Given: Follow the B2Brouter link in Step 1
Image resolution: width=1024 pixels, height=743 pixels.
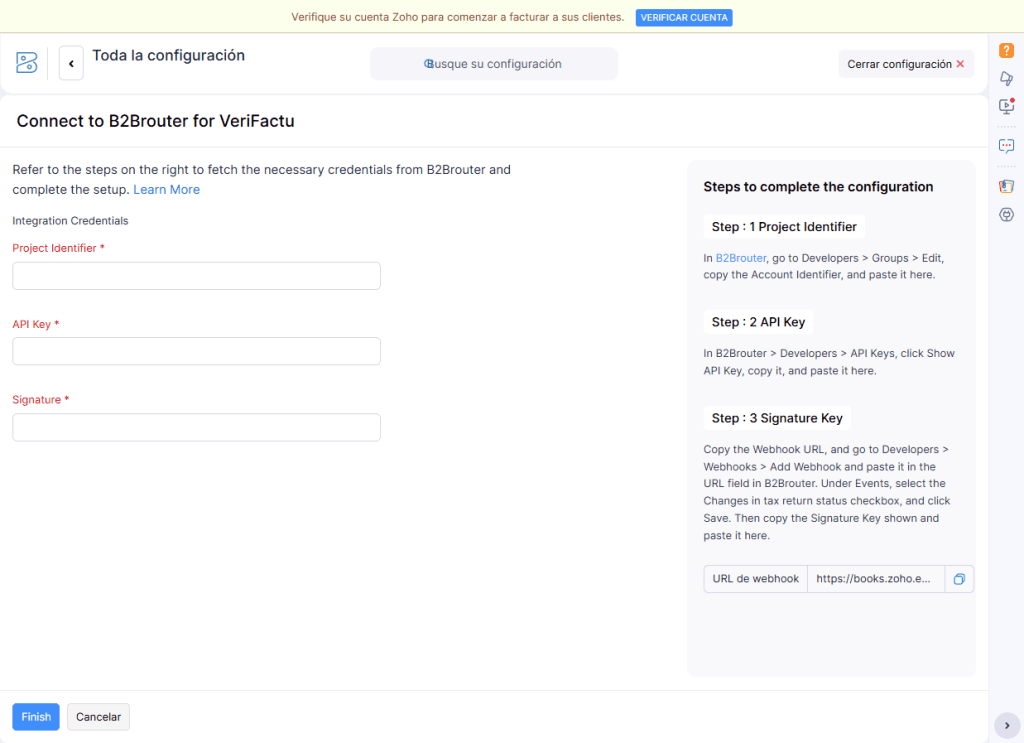Looking at the screenshot, I should point(741,258).
